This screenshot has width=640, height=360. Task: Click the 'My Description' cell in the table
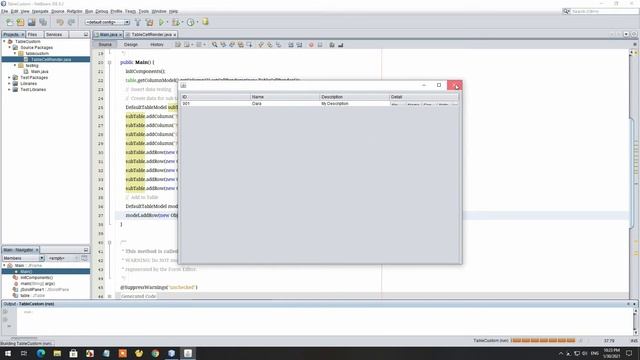pos(354,104)
